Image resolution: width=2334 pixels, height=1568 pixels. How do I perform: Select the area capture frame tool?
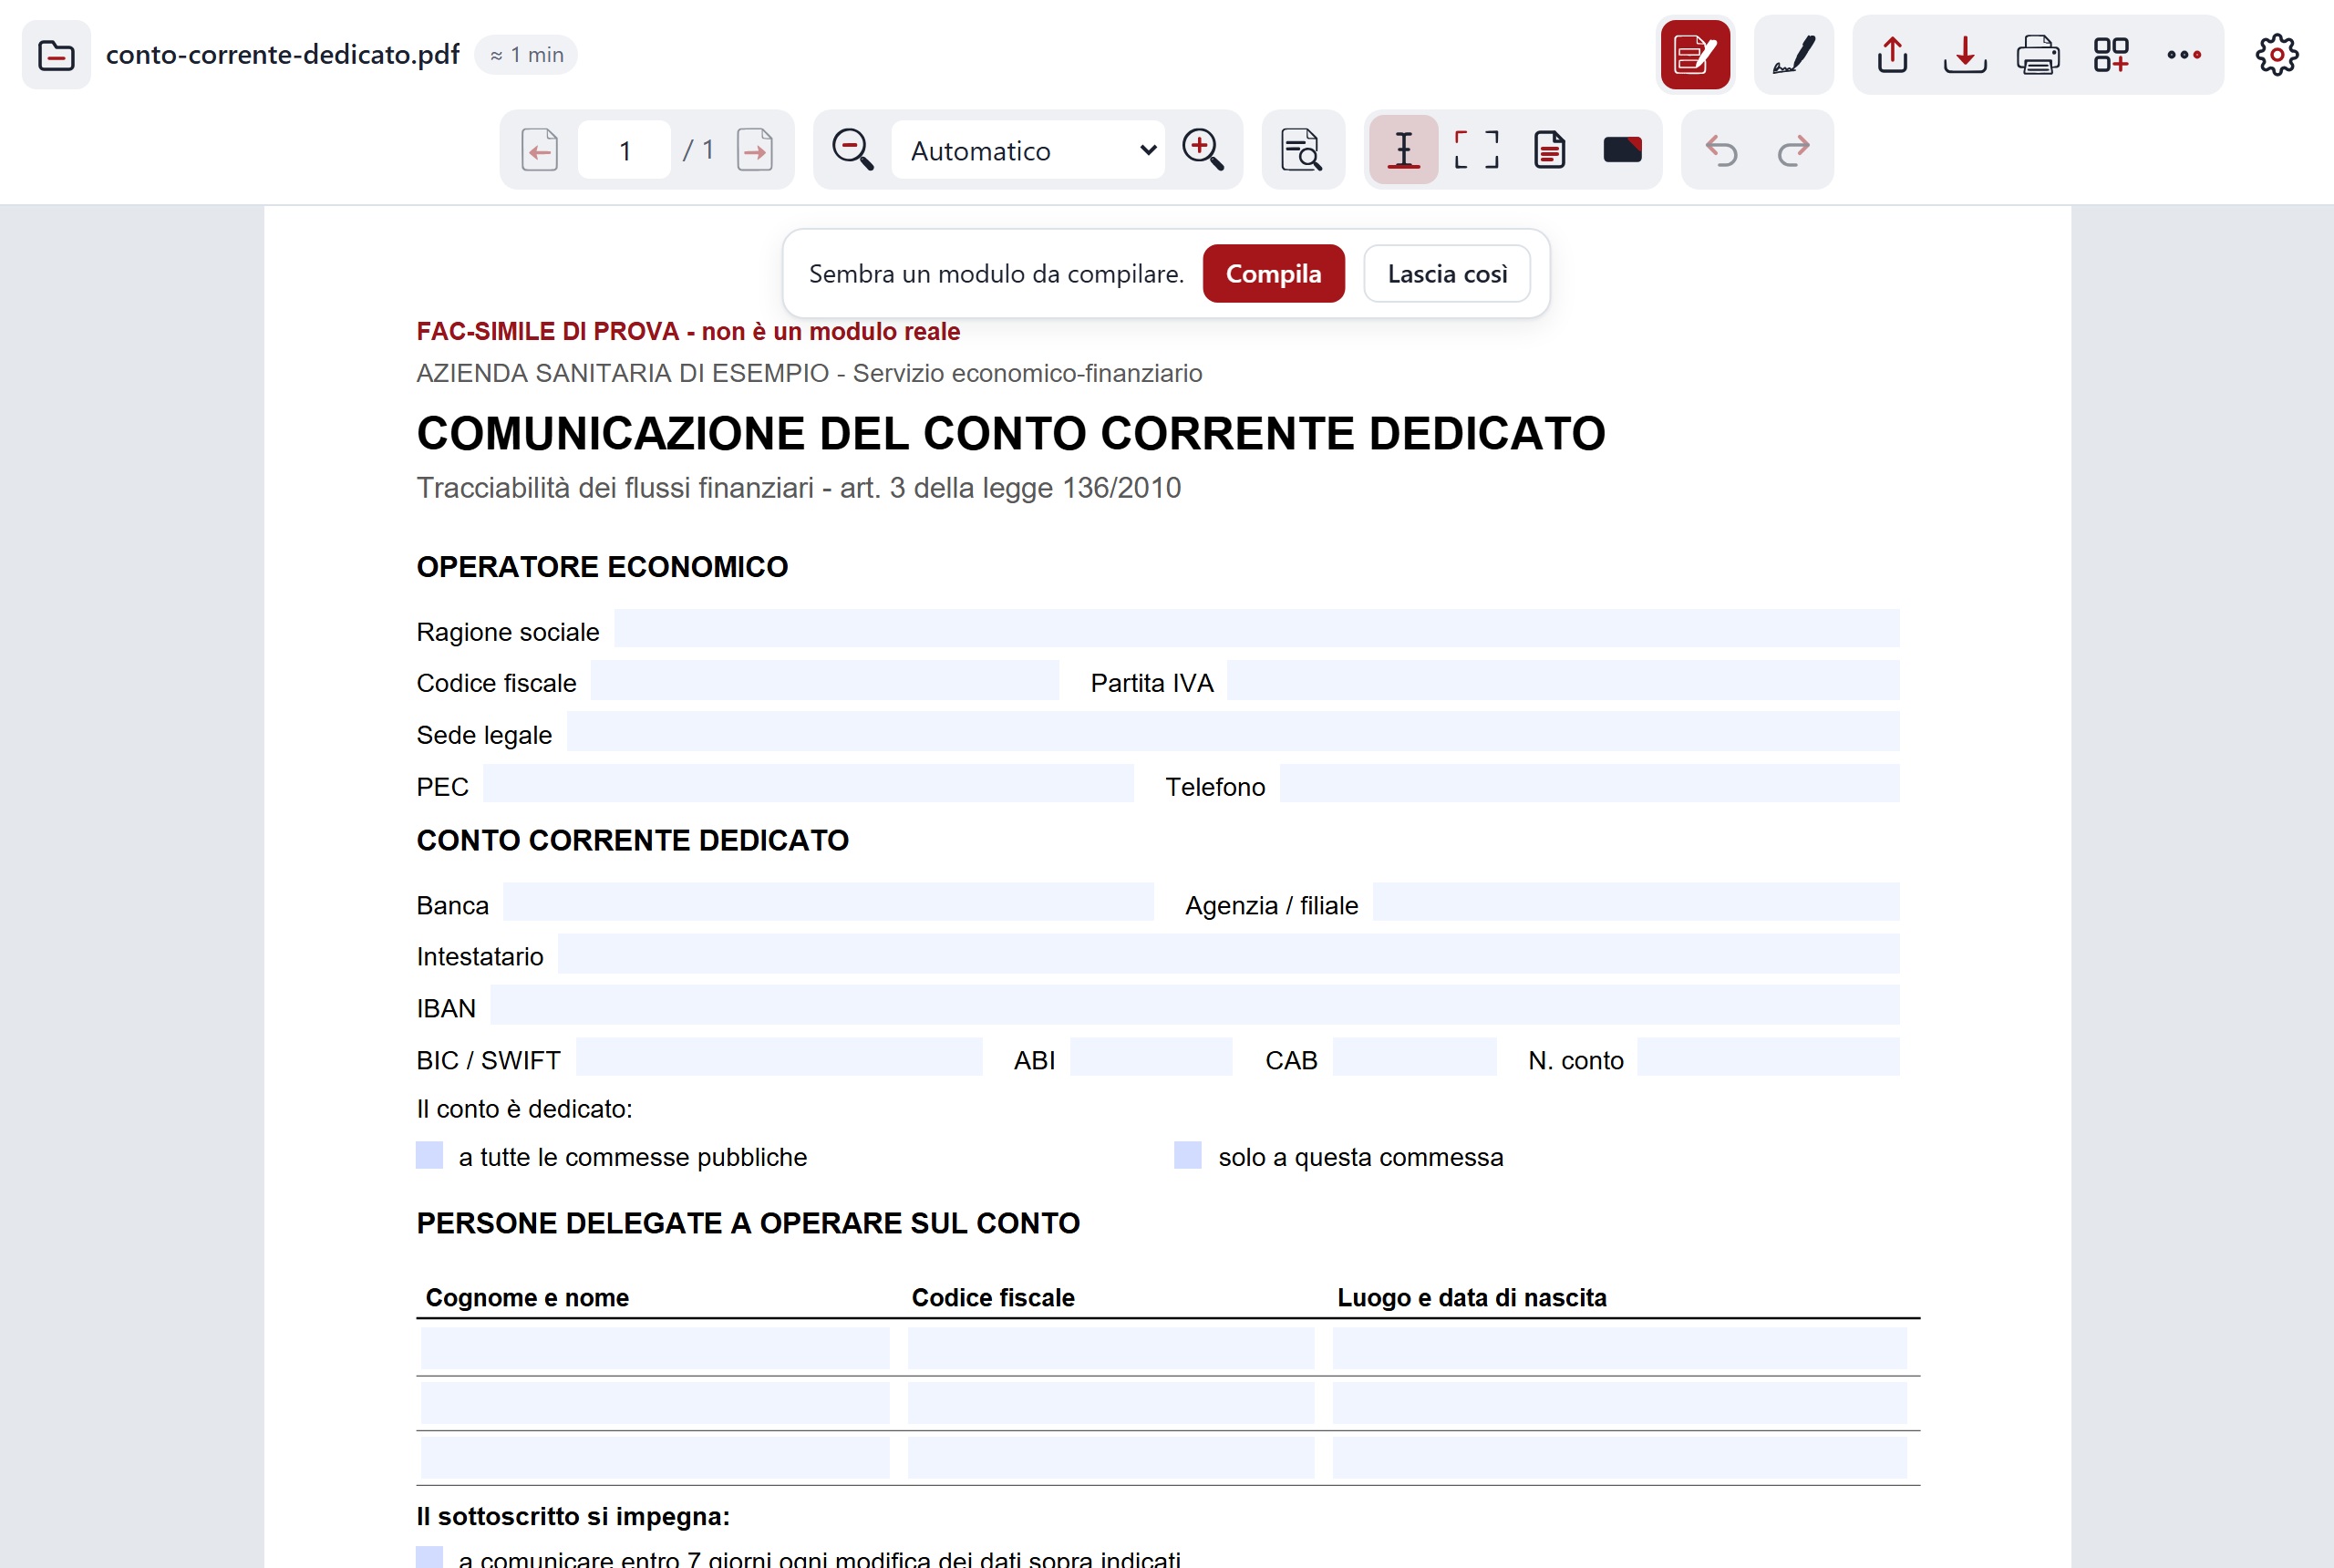click(x=1476, y=150)
